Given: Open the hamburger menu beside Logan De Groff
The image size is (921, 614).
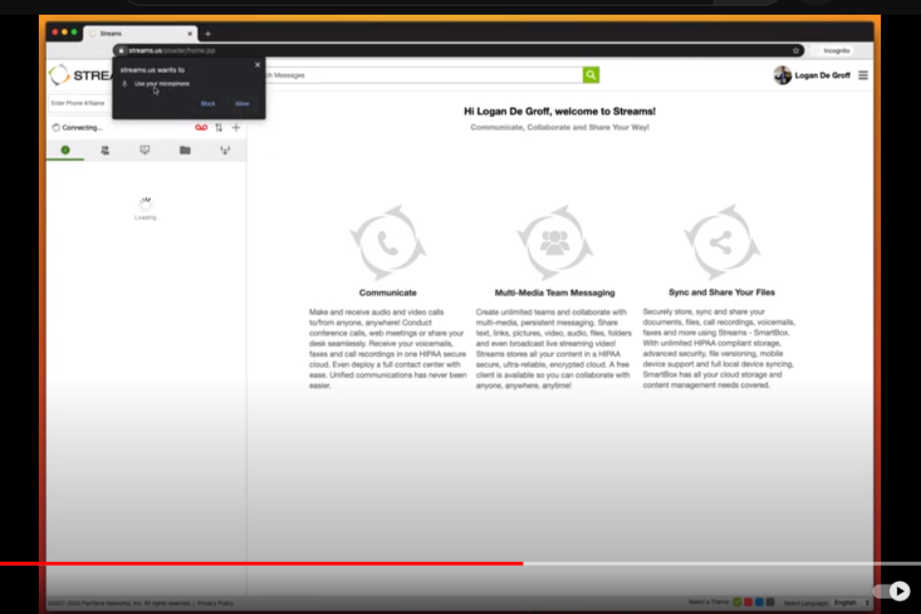Looking at the screenshot, I should click(x=863, y=75).
